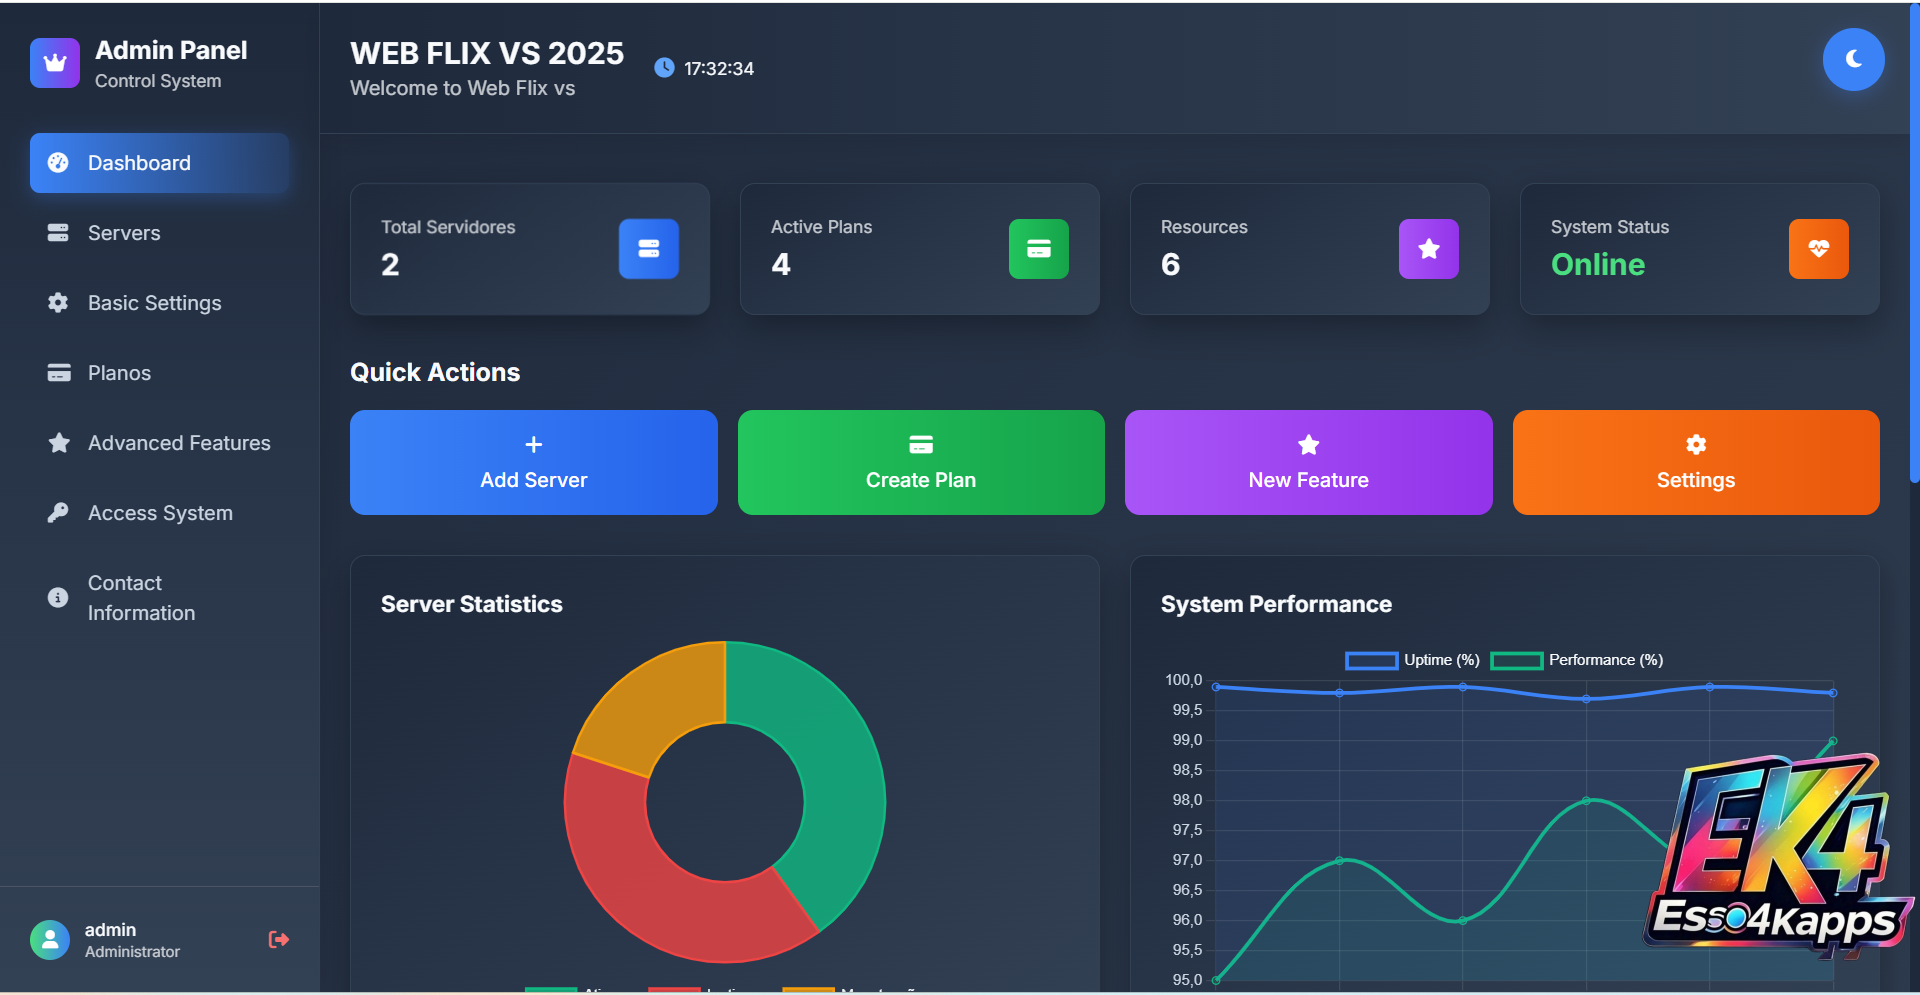
Task: Click the orange heartbeat icon in System Status
Action: (1818, 249)
